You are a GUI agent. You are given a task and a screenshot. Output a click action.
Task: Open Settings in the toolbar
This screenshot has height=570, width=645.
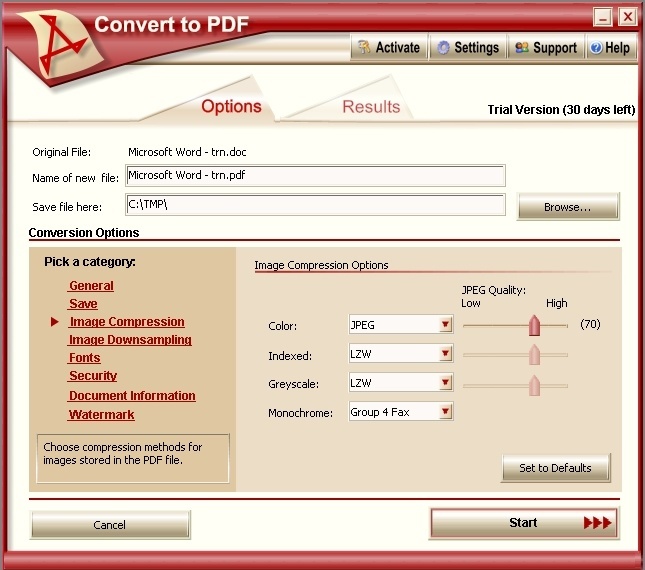pyautogui.click(x=468, y=48)
